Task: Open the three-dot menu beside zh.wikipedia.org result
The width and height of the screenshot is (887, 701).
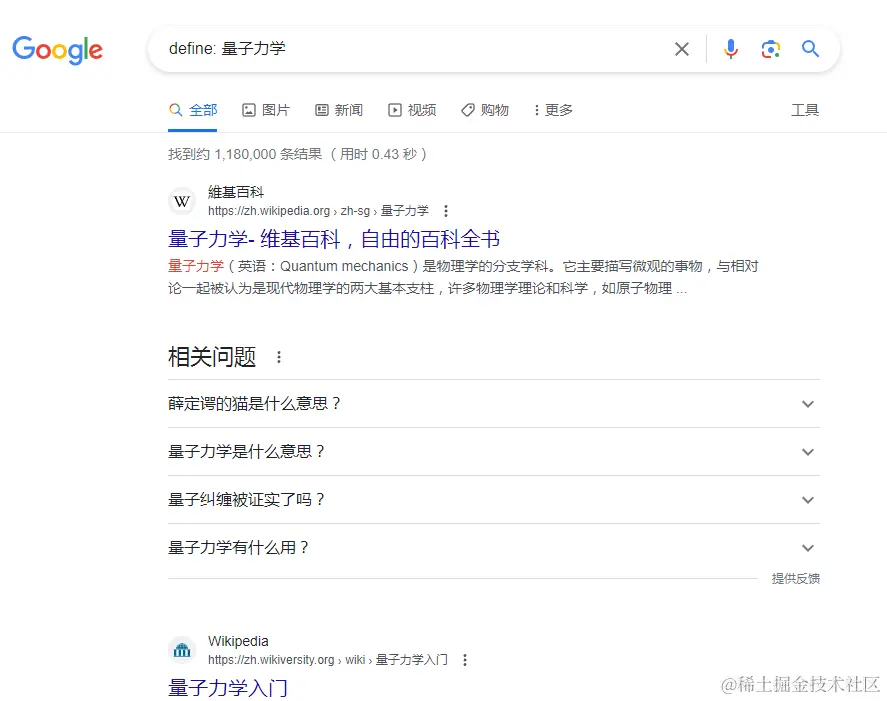Action: (446, 211)
